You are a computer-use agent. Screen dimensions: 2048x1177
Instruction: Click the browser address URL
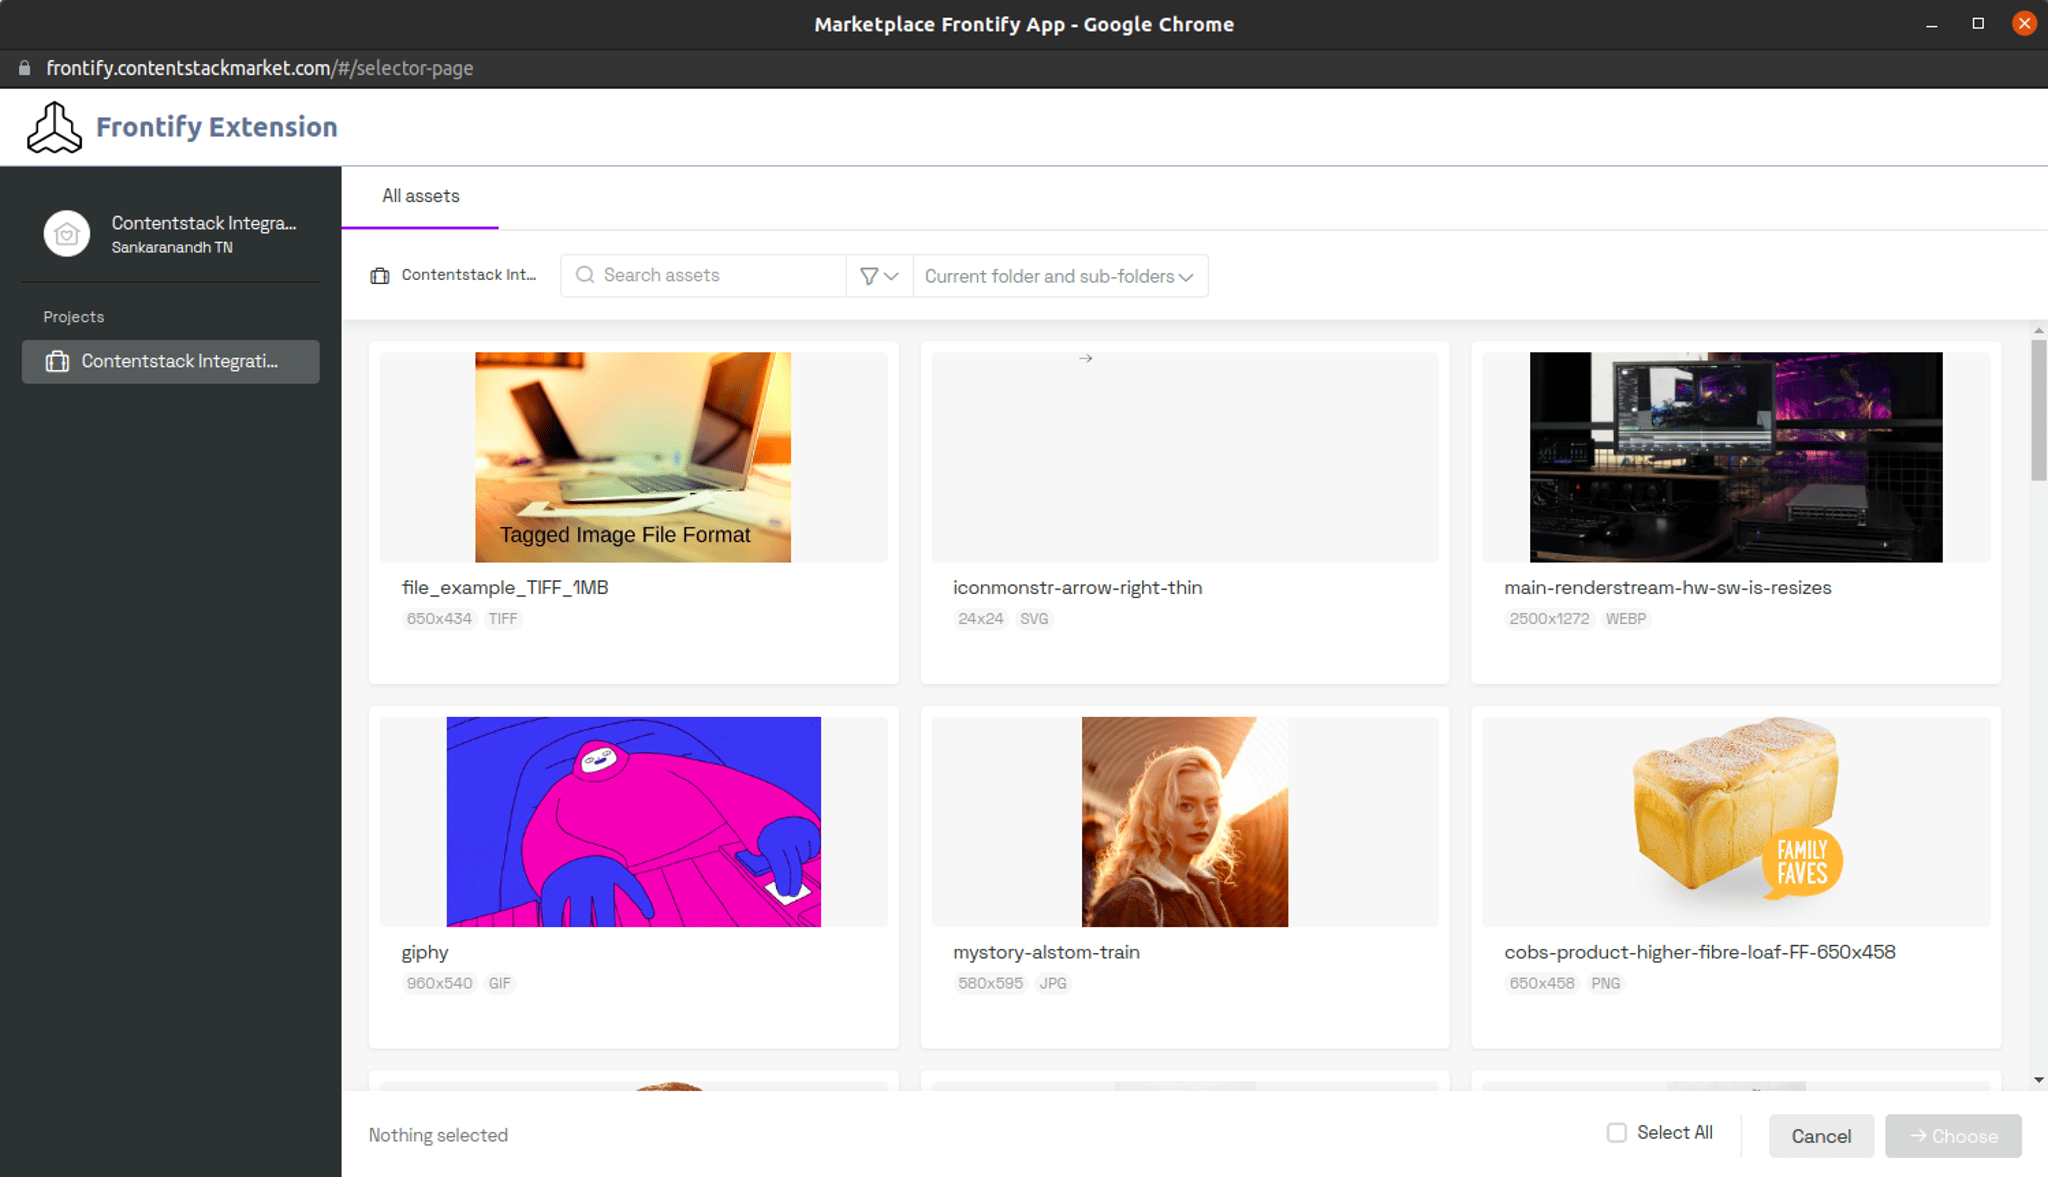[x=260, y=68]
